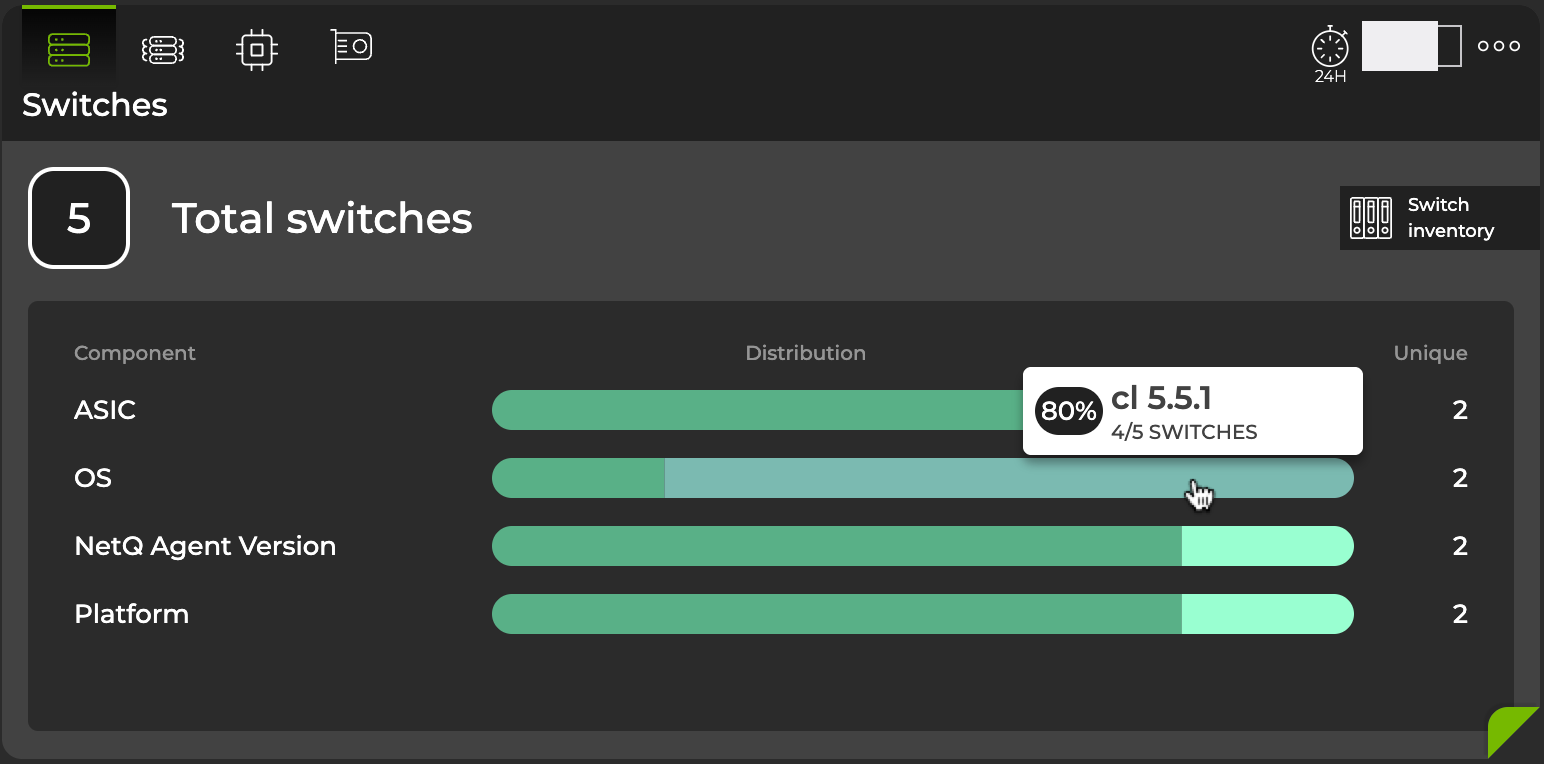The width and height of the screenshot is (1544, 764).
Task: Select light green NetQ Agent Version segment
Action: coord(1267,546)
